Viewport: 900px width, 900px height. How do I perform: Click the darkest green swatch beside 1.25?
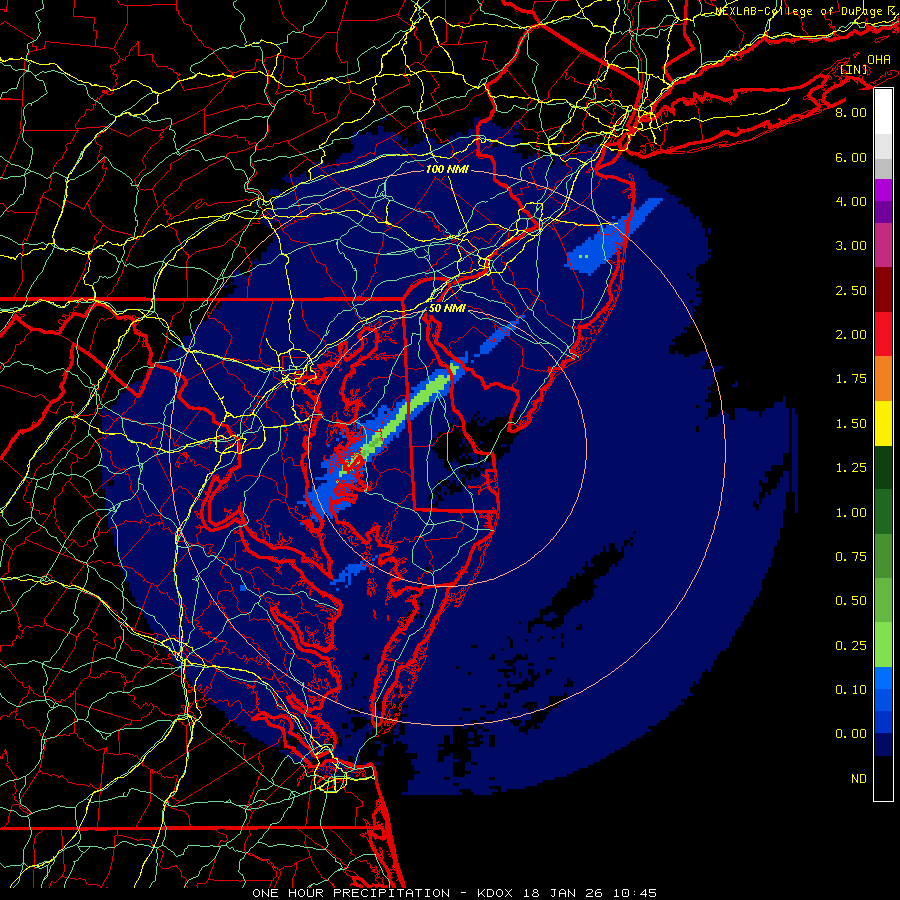coord(883,467)
